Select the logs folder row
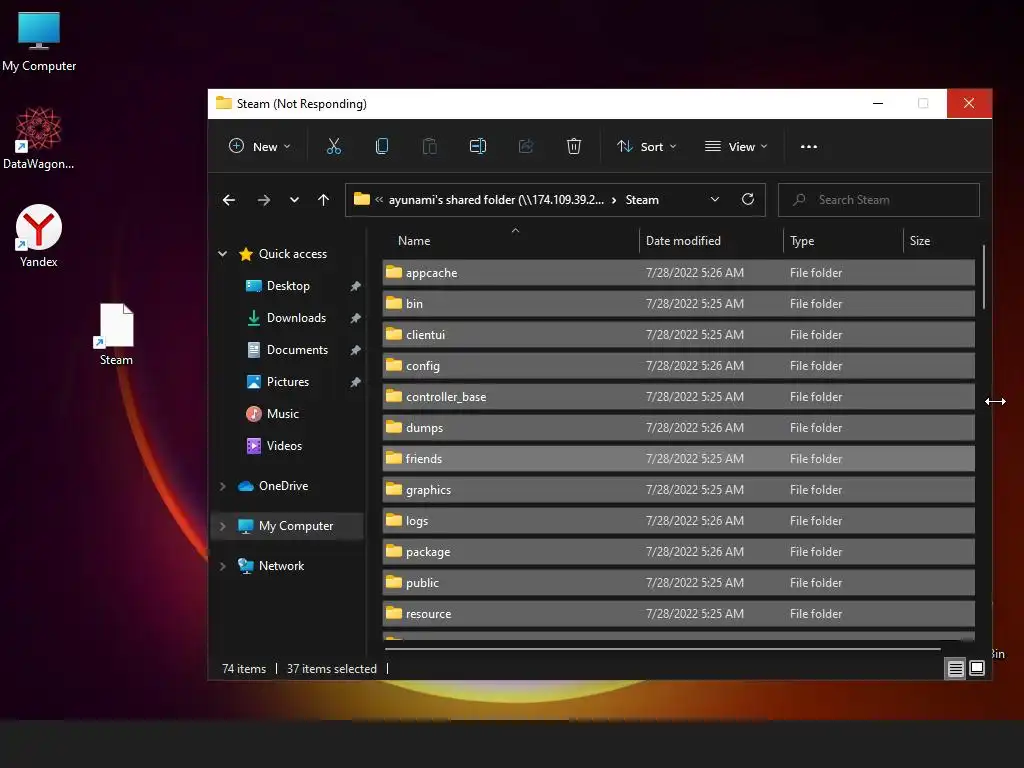 679,520
